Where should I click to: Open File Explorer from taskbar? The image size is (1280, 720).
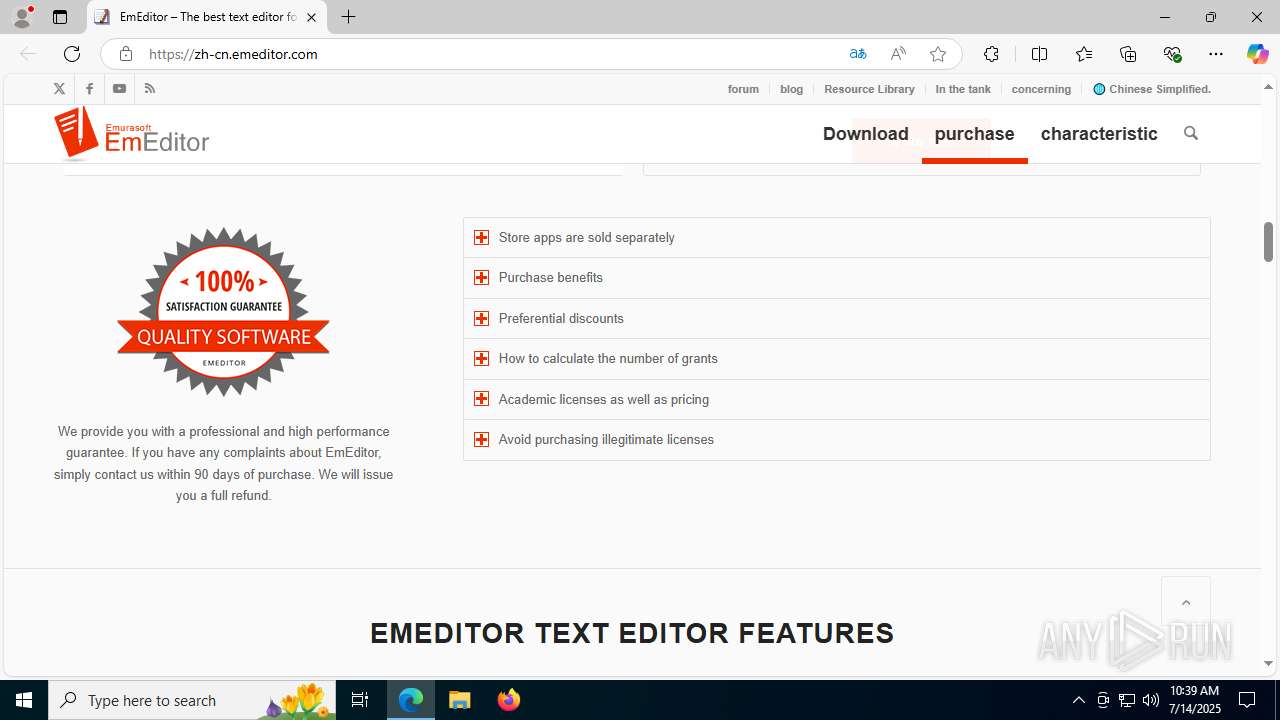(460, 700)
